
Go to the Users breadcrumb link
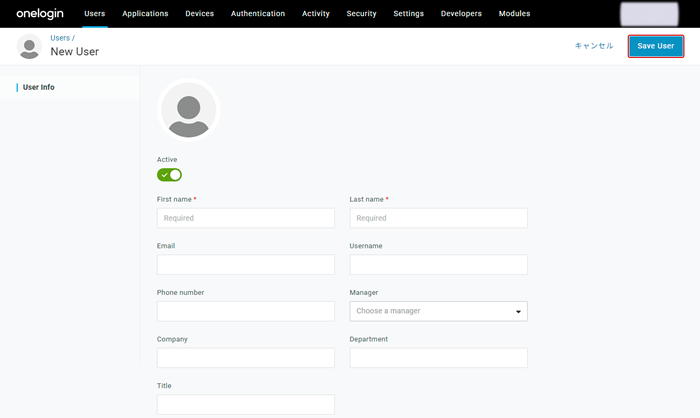click(x=61, y=38)
